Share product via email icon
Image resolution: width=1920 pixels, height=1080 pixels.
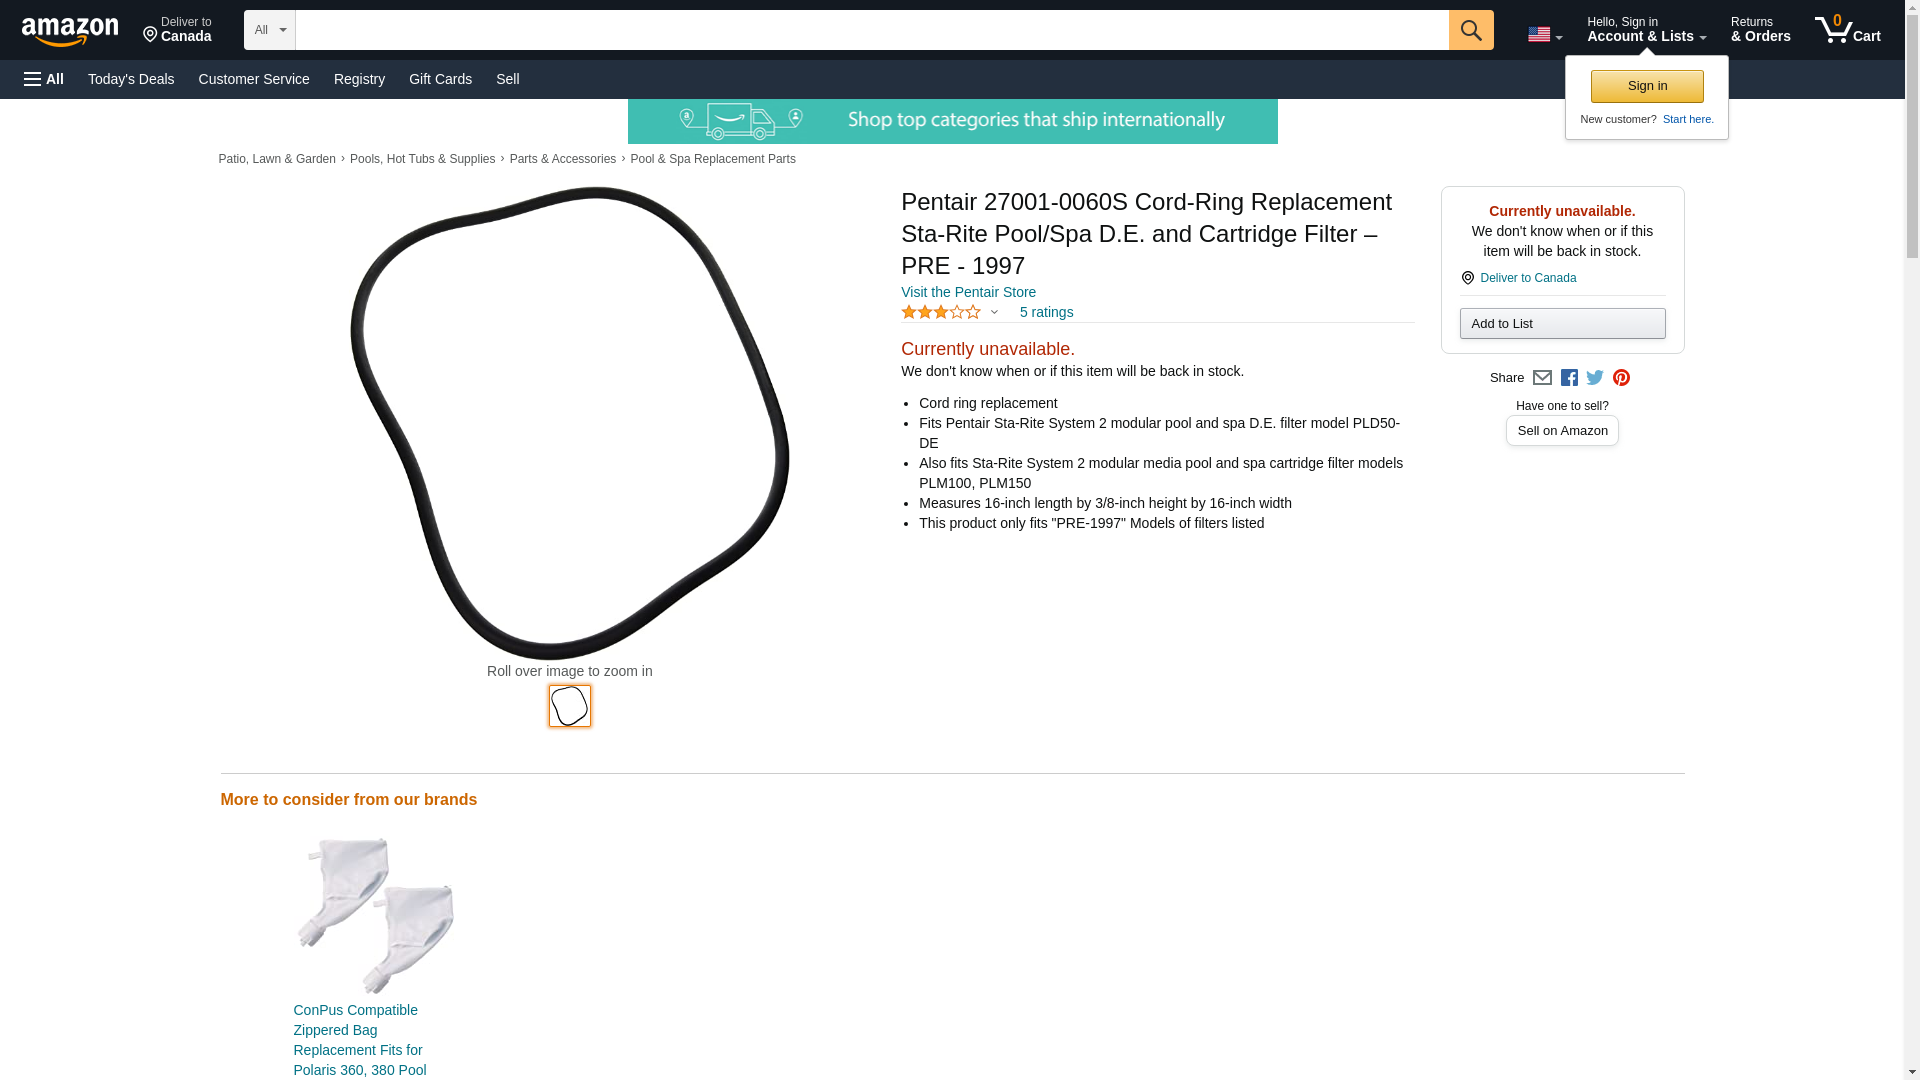pos(1542,378)
